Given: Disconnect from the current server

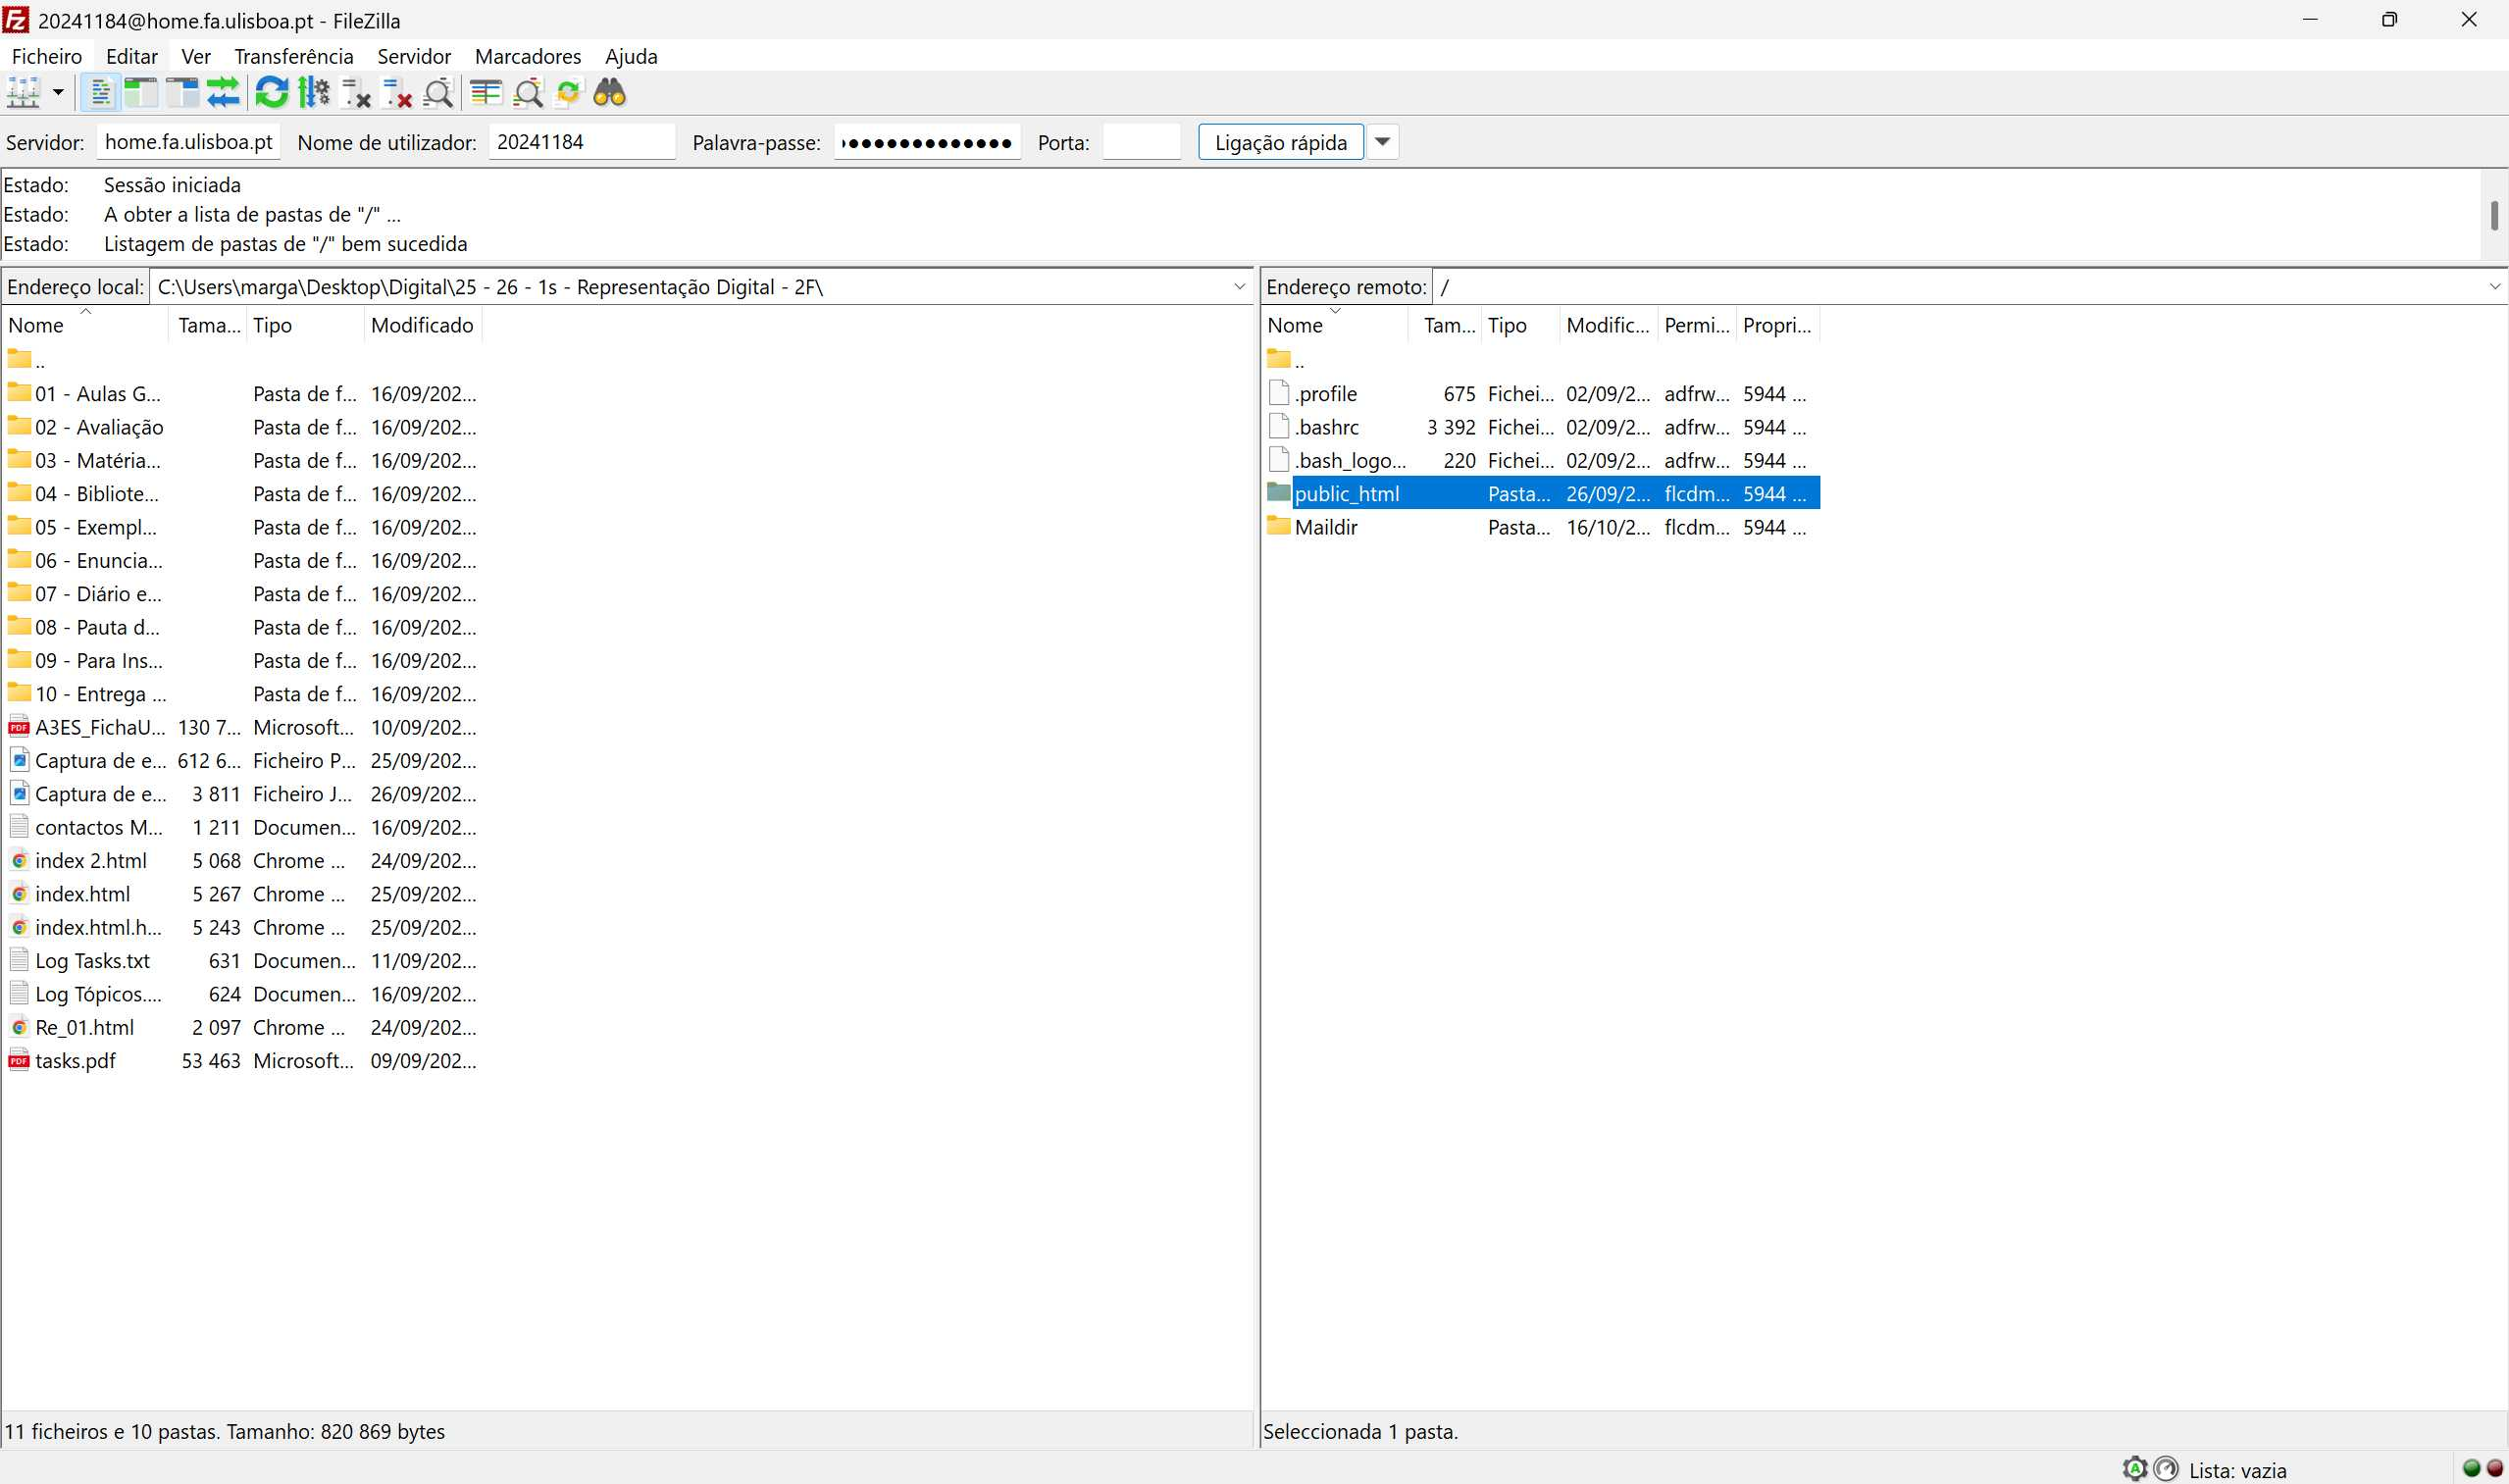Looking at the screenshot, I should pos(397,93).
